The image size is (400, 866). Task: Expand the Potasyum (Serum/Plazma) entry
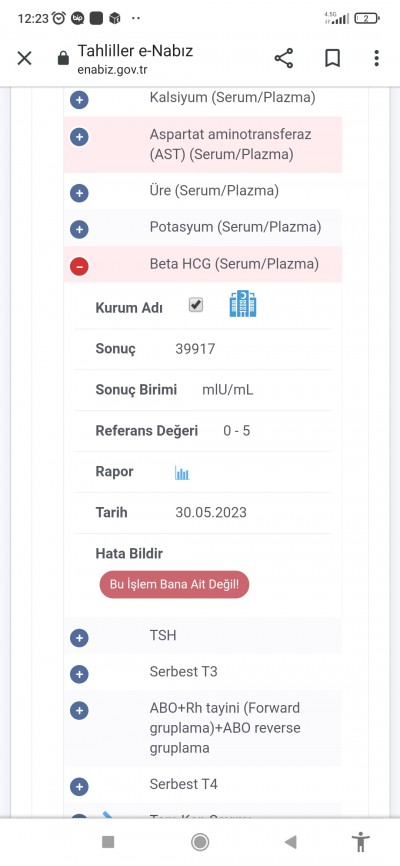79,230
